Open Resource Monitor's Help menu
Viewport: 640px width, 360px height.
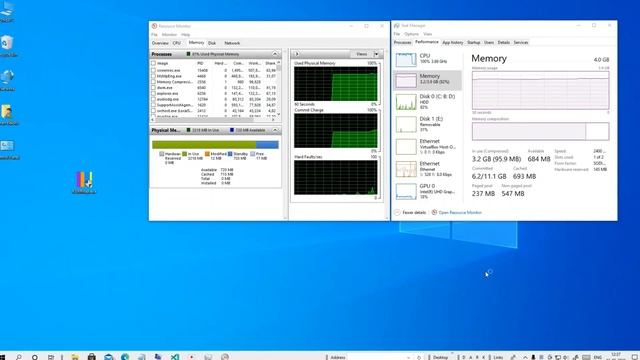click(186, 35)
